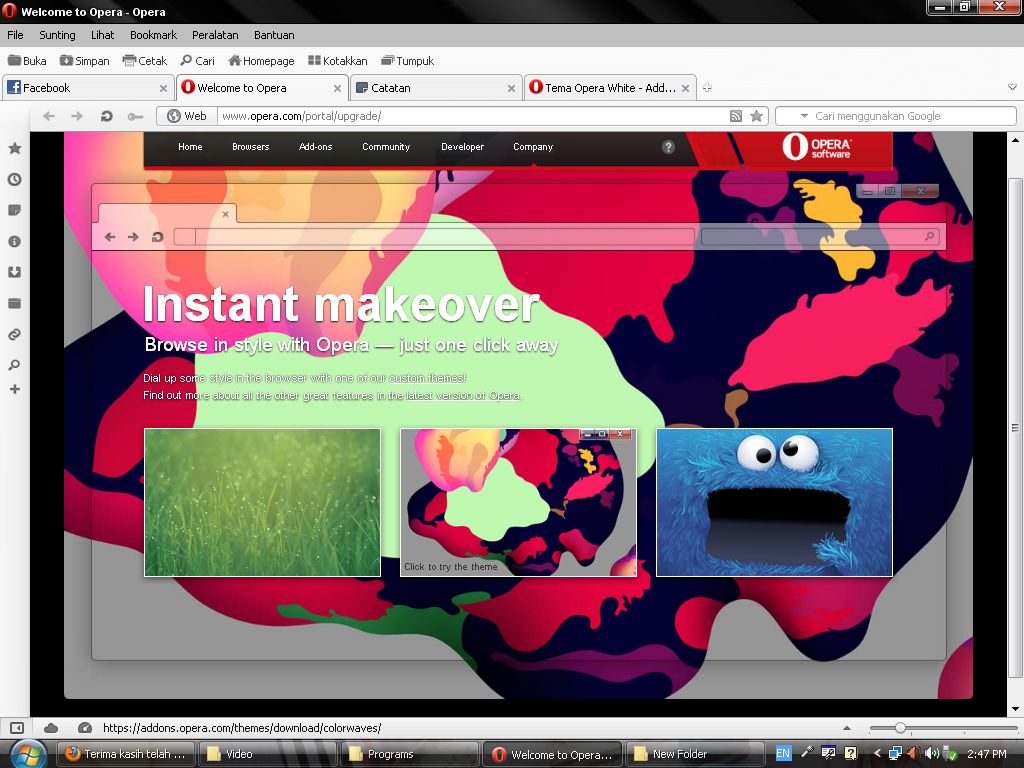The image size is (1024, 768).
Task: Switch to the Programs taskbar window
Action: (x=409, y=754)
